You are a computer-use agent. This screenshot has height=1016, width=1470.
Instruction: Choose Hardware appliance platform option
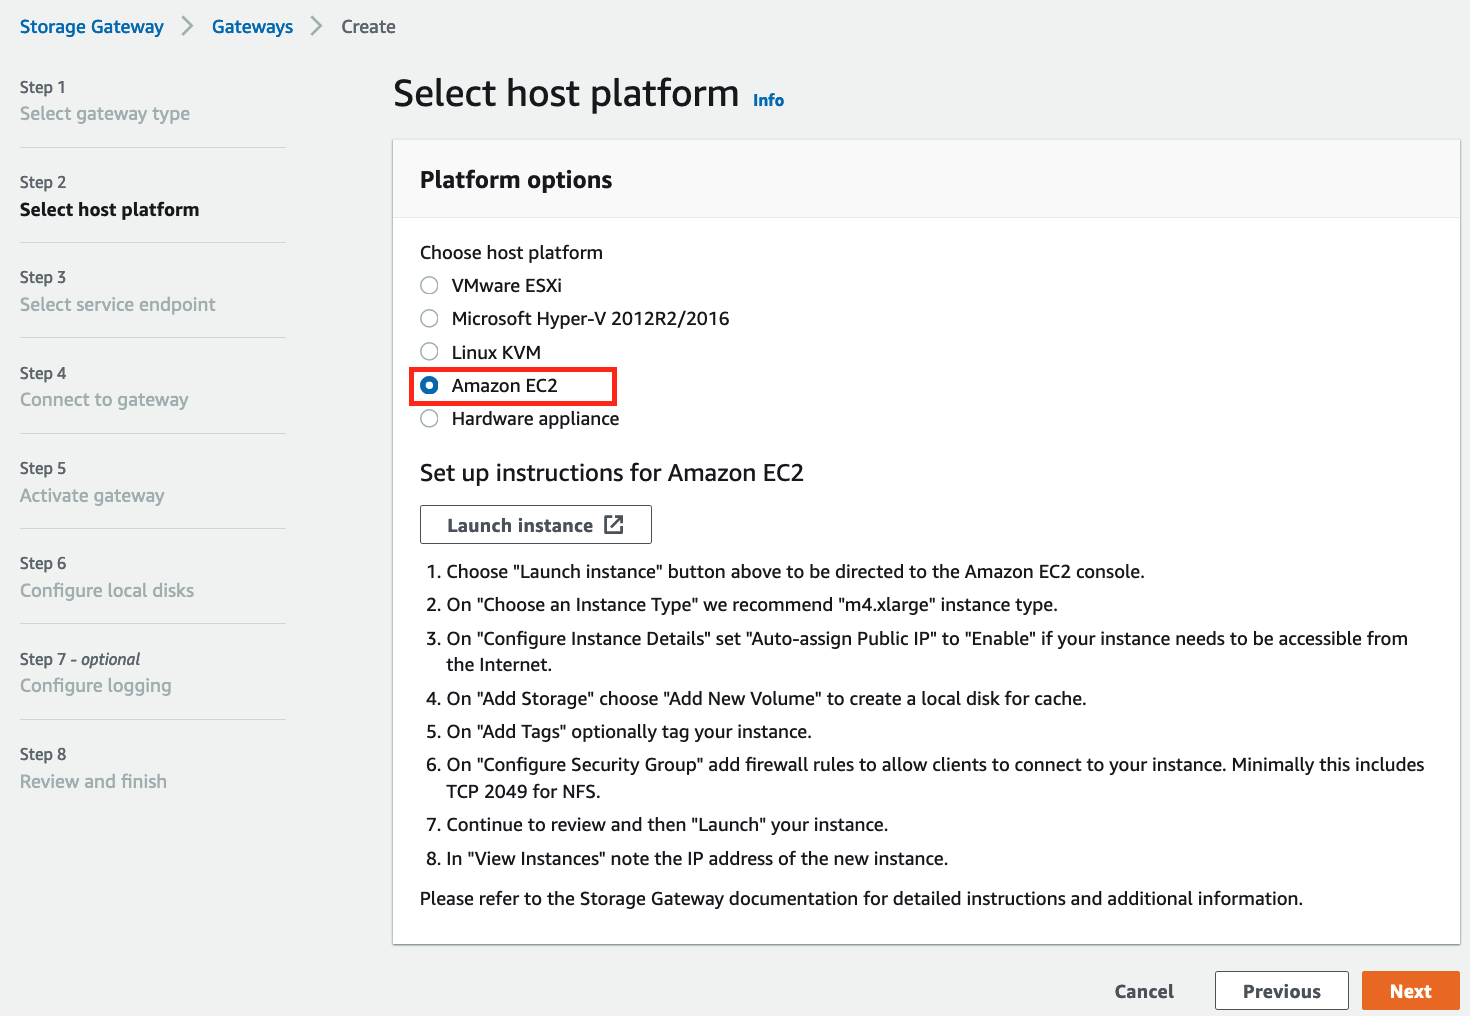point(429,418)
